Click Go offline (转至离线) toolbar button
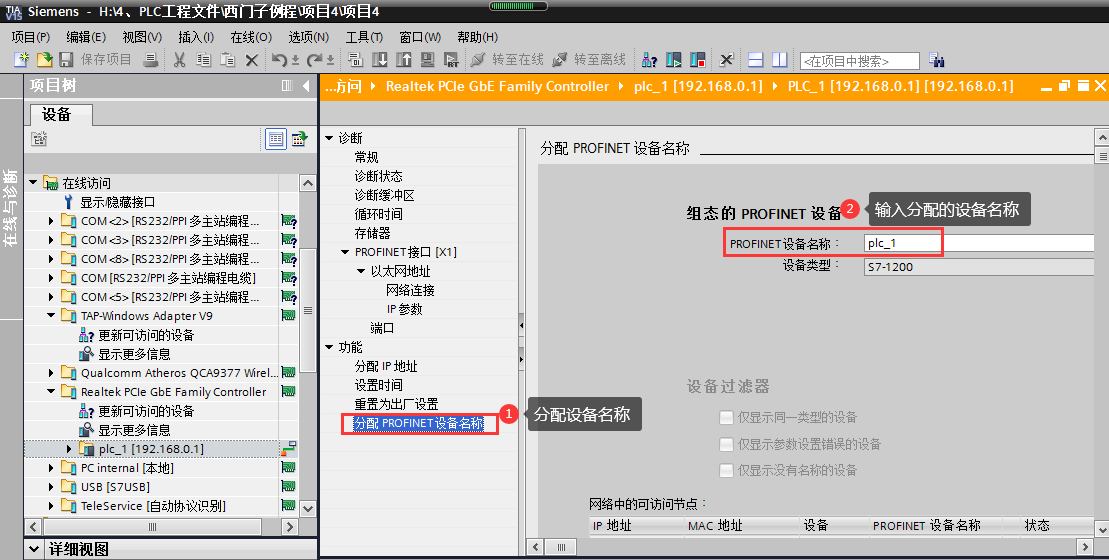This screenshot has height=560, width=1109. coord(589,60)
